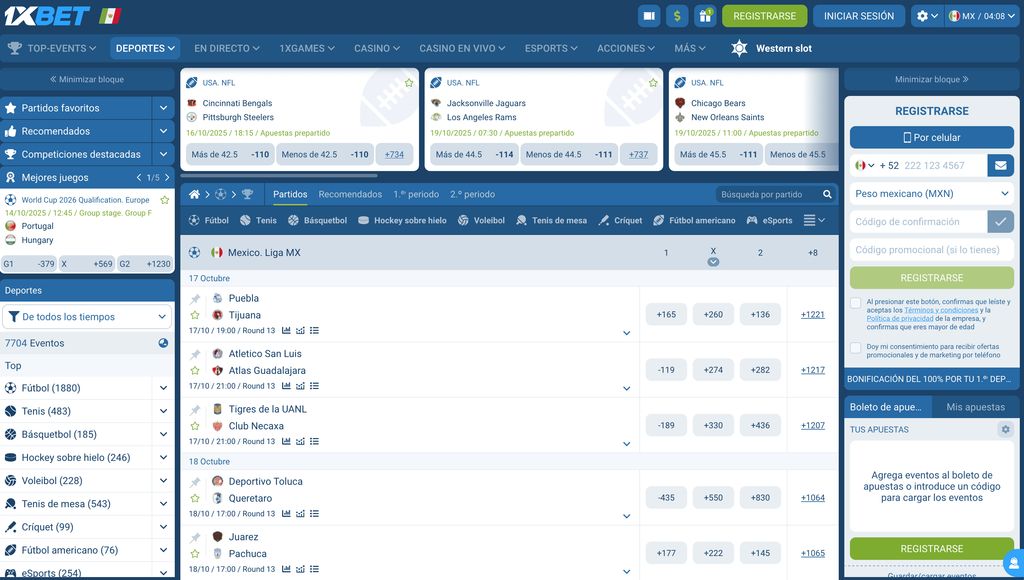The image size is (1024, 580).
Task: Star the Atletico San Luis match
Action: tap(195, 371)
